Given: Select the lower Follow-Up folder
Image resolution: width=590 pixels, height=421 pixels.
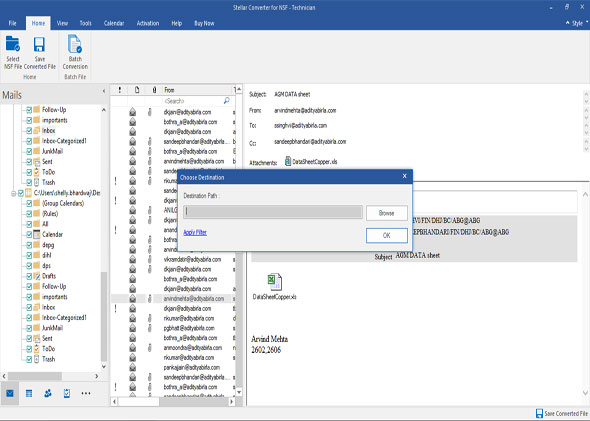Looking at the screenshot, I should 54,286.
